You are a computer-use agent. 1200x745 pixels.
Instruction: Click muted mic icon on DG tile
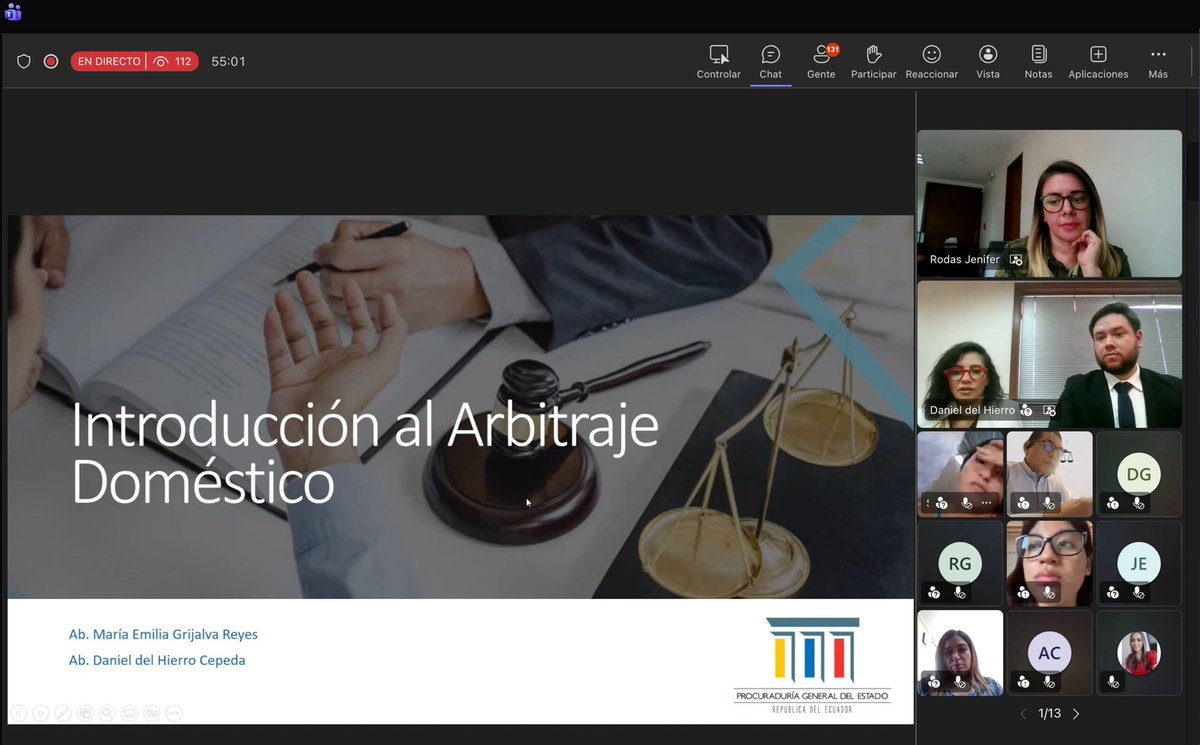click(1138, 503)
